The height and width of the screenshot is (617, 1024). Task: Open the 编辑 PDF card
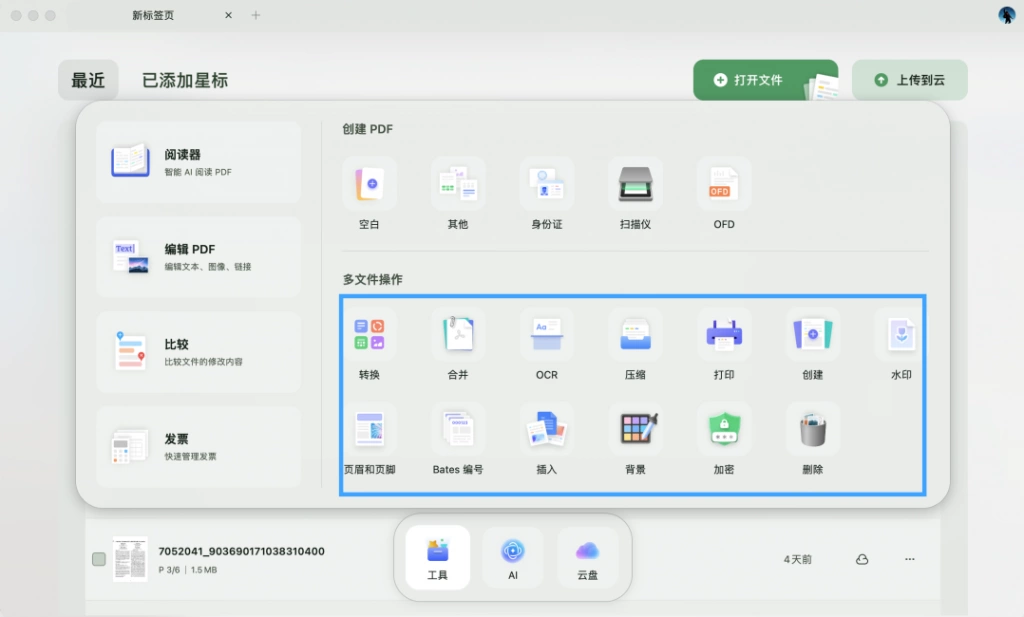(x=199, y=257)
